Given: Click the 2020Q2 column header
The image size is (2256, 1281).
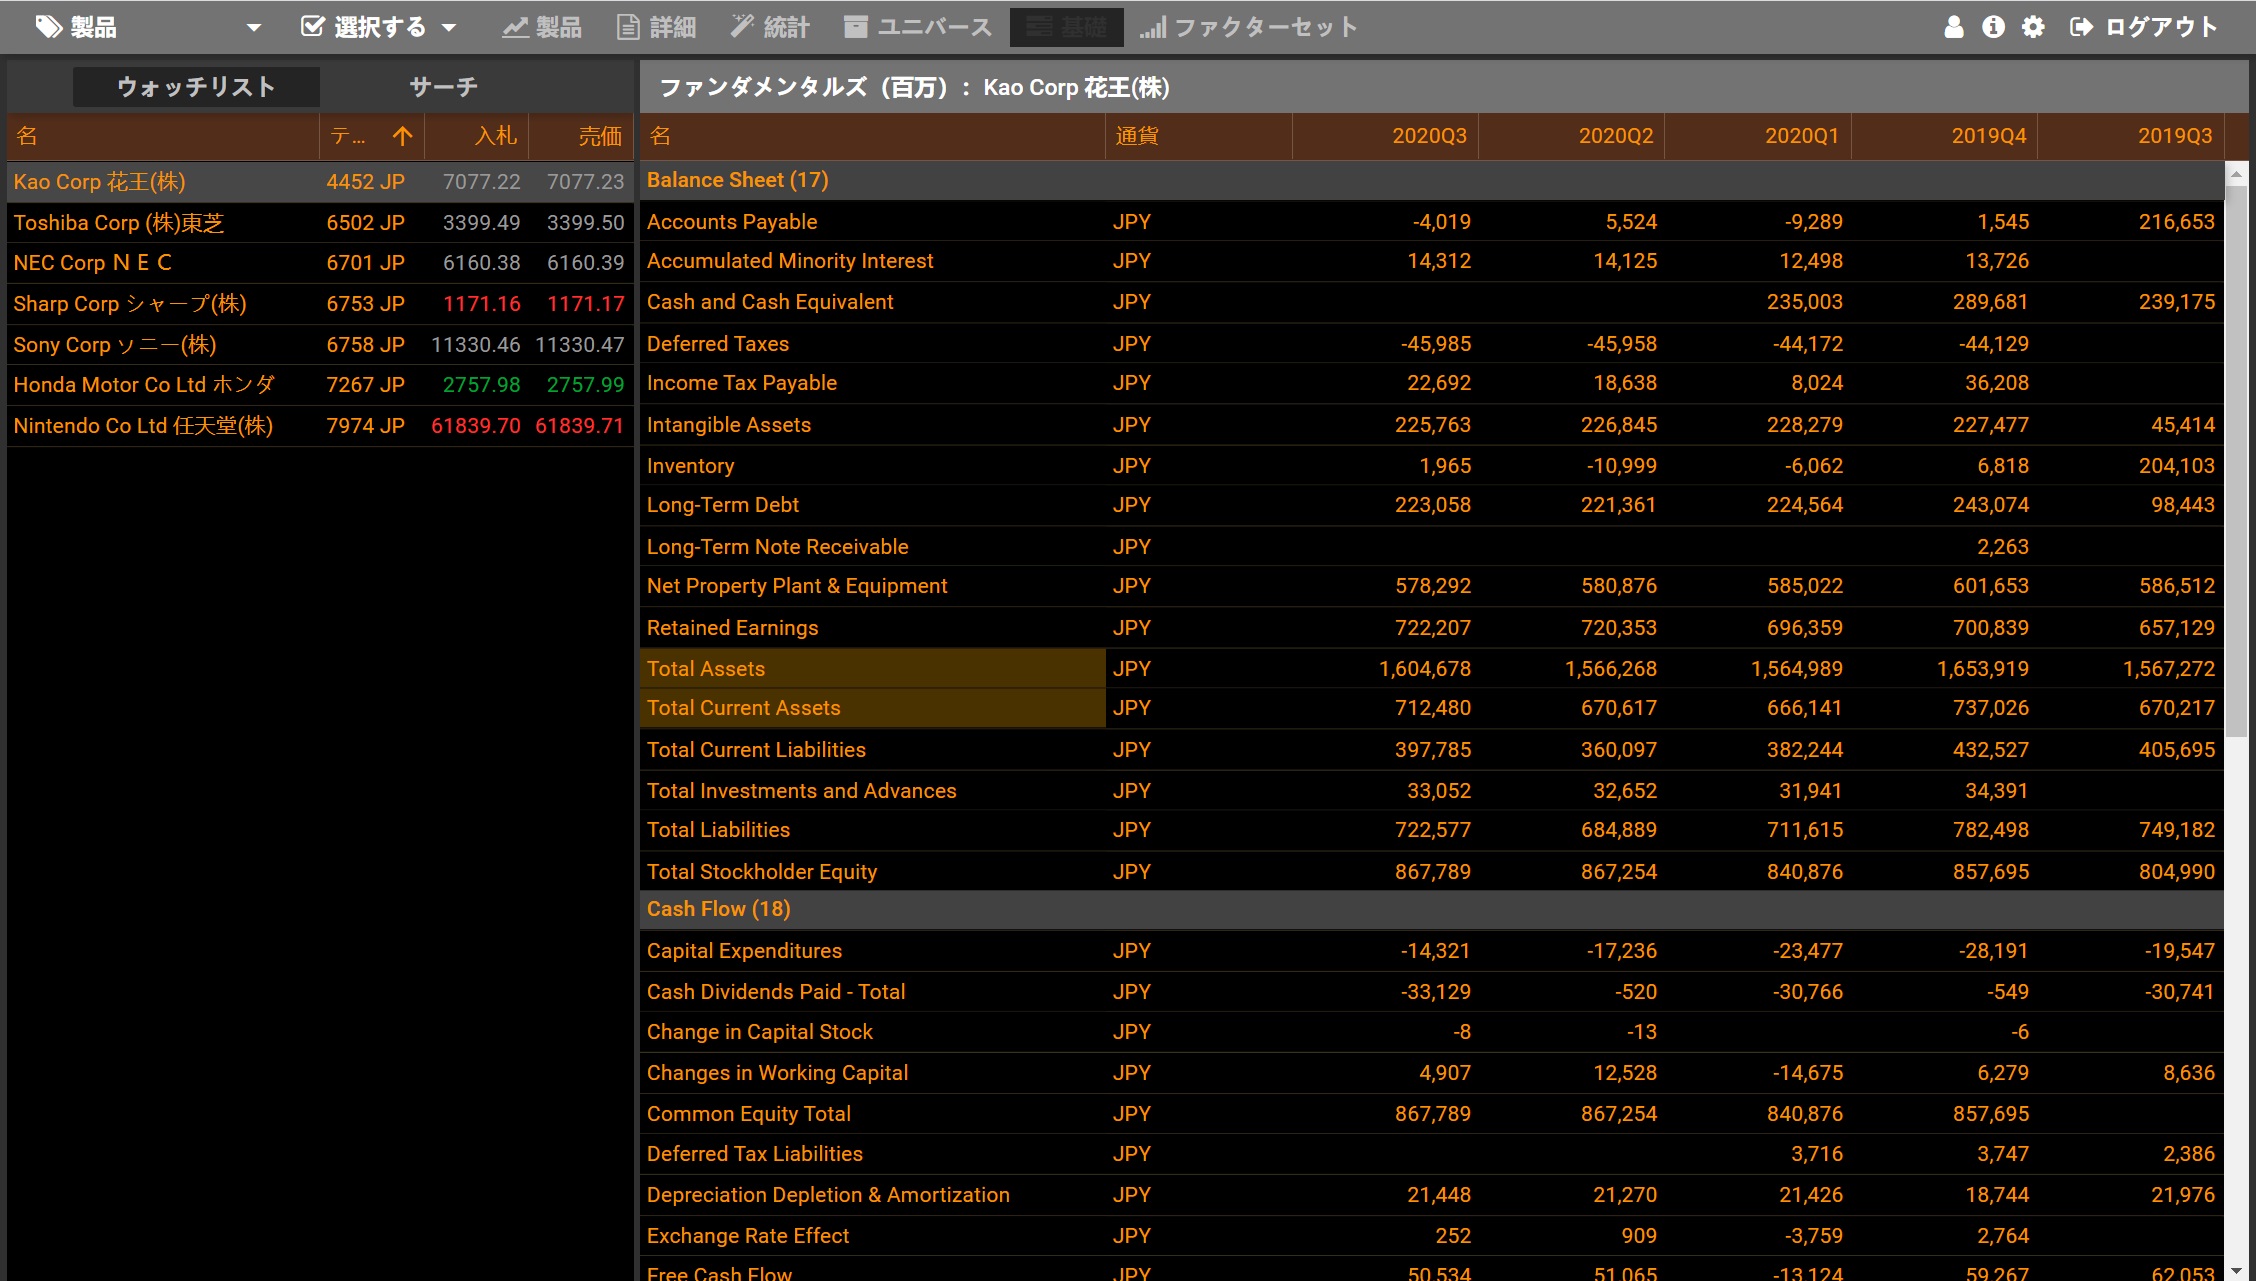Looking at the screenshot, I should (1571, 136).
